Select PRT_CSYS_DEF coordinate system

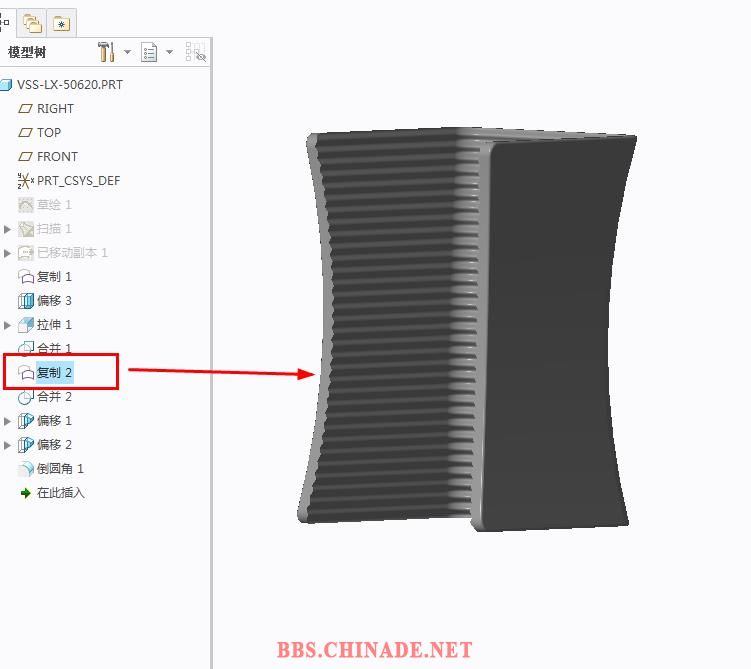(79, 181)
